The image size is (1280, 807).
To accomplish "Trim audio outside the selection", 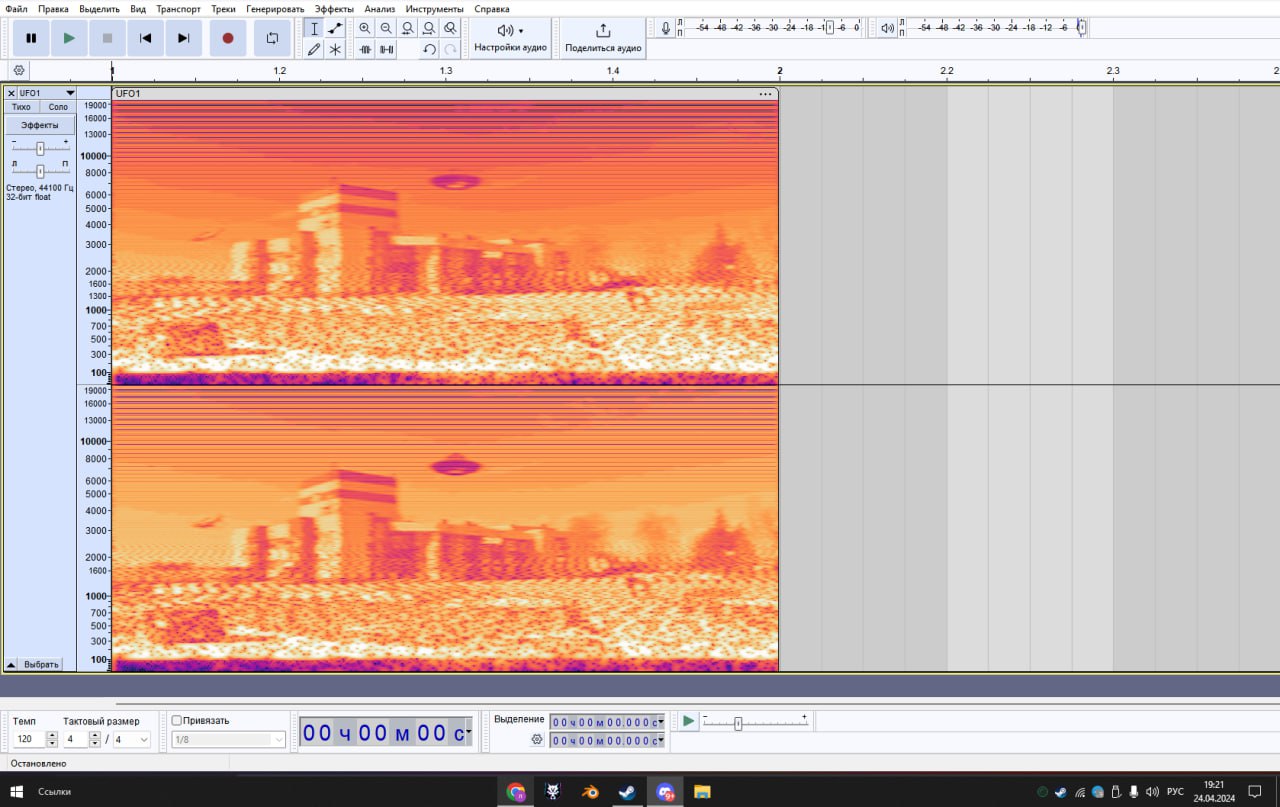I will click(365, 49).
